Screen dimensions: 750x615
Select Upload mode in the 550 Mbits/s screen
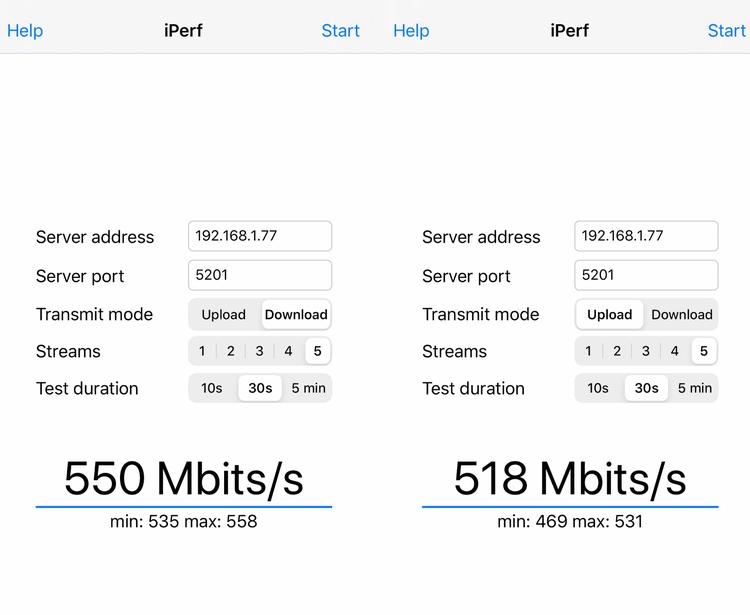(223, 314)
